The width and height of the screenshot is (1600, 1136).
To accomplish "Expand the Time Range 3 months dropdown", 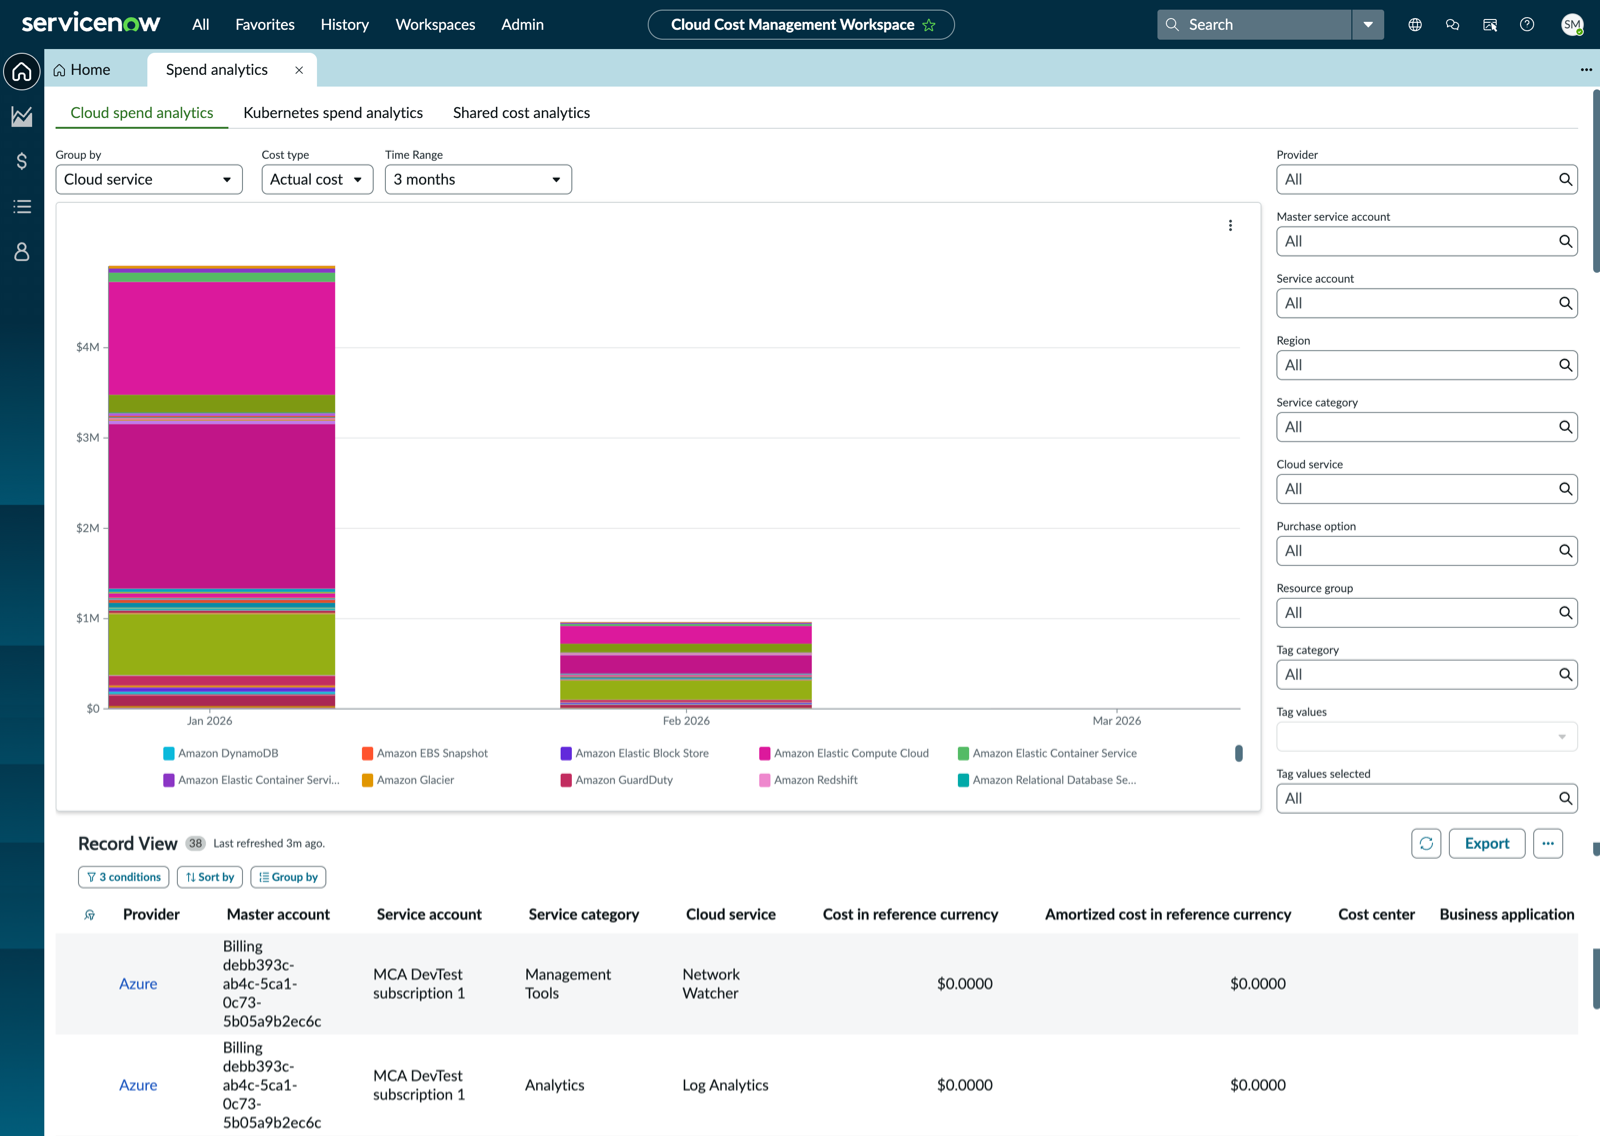I will tap(478, 180).
